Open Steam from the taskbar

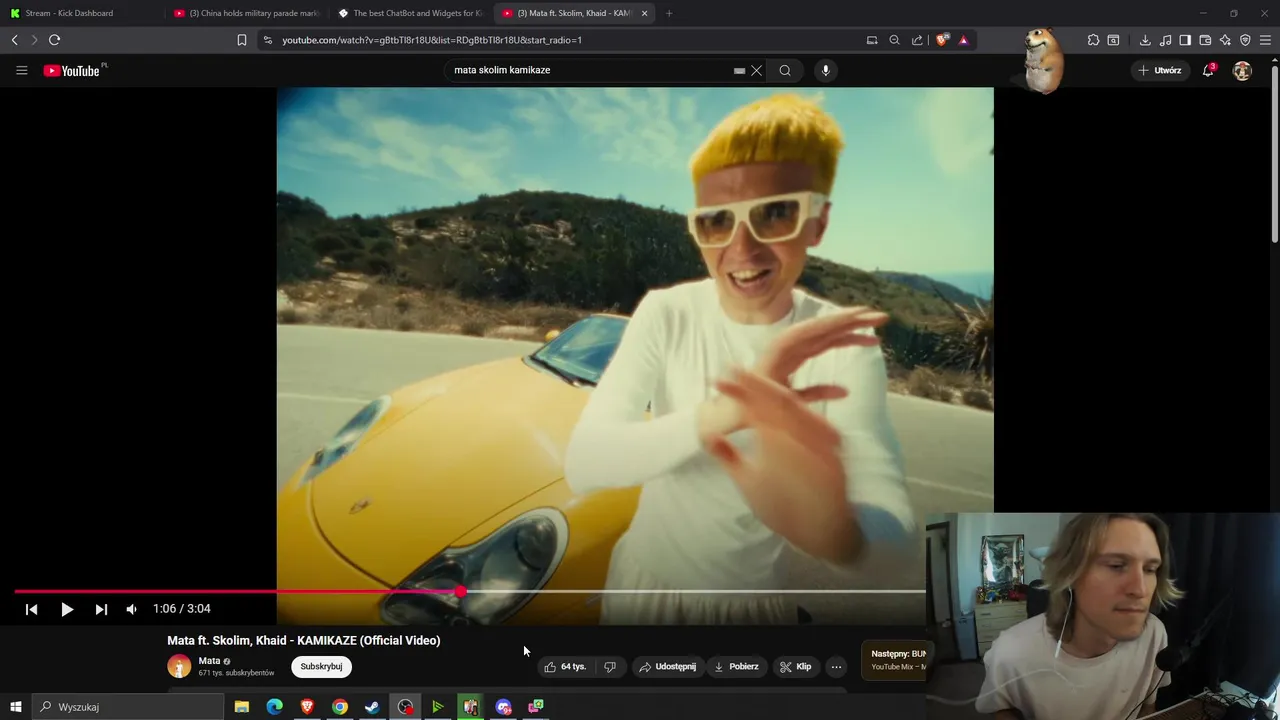tap(372, 707)
